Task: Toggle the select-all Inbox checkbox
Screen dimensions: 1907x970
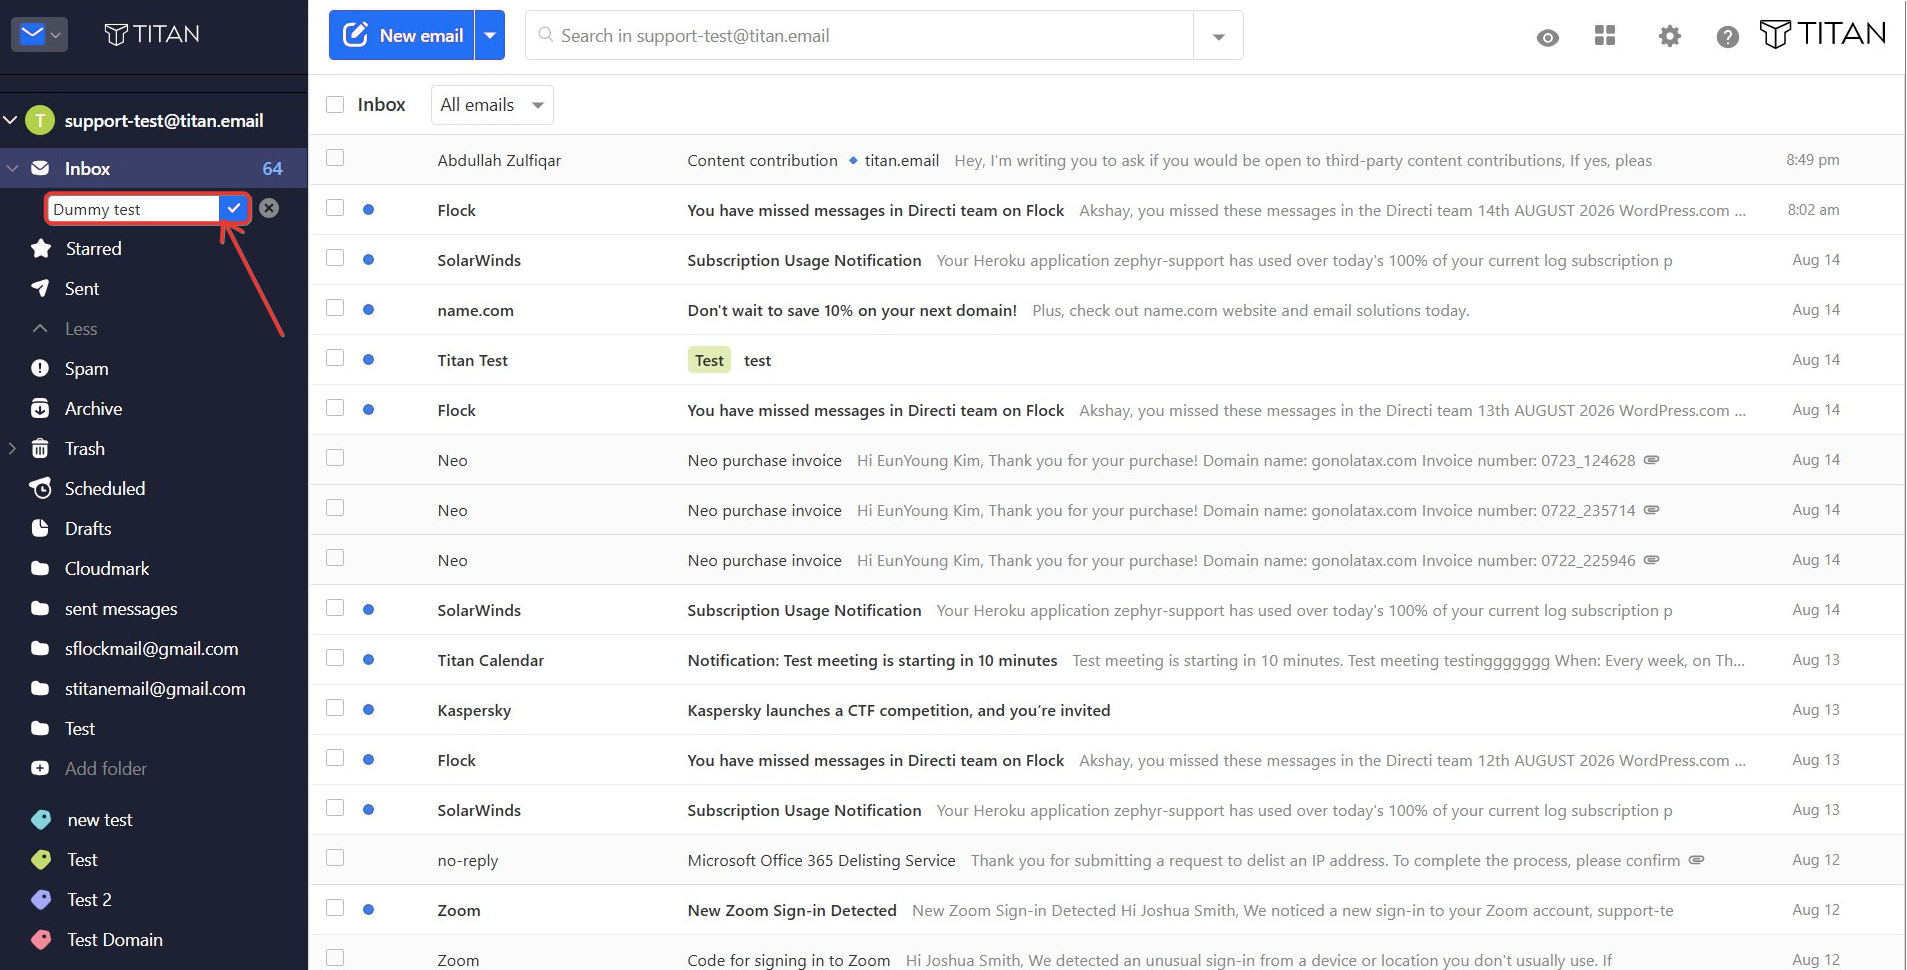Action: click(335, 104)
